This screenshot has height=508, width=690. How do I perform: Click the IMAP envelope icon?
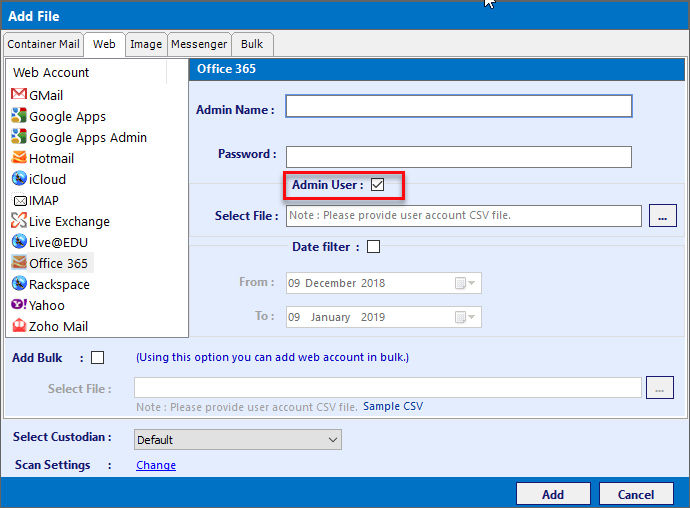point(20,201)
